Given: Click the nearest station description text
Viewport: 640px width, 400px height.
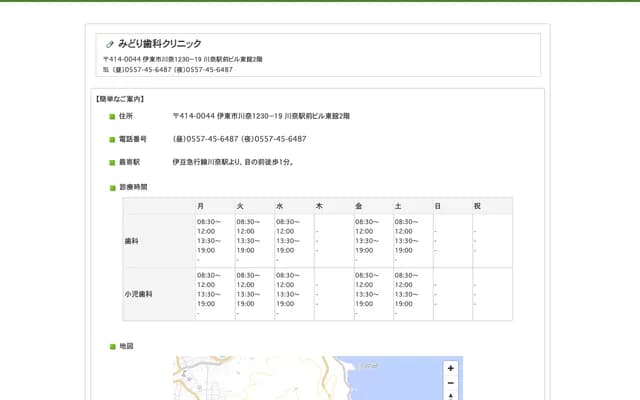Looking at the screenshot, I should coord(233,162).
